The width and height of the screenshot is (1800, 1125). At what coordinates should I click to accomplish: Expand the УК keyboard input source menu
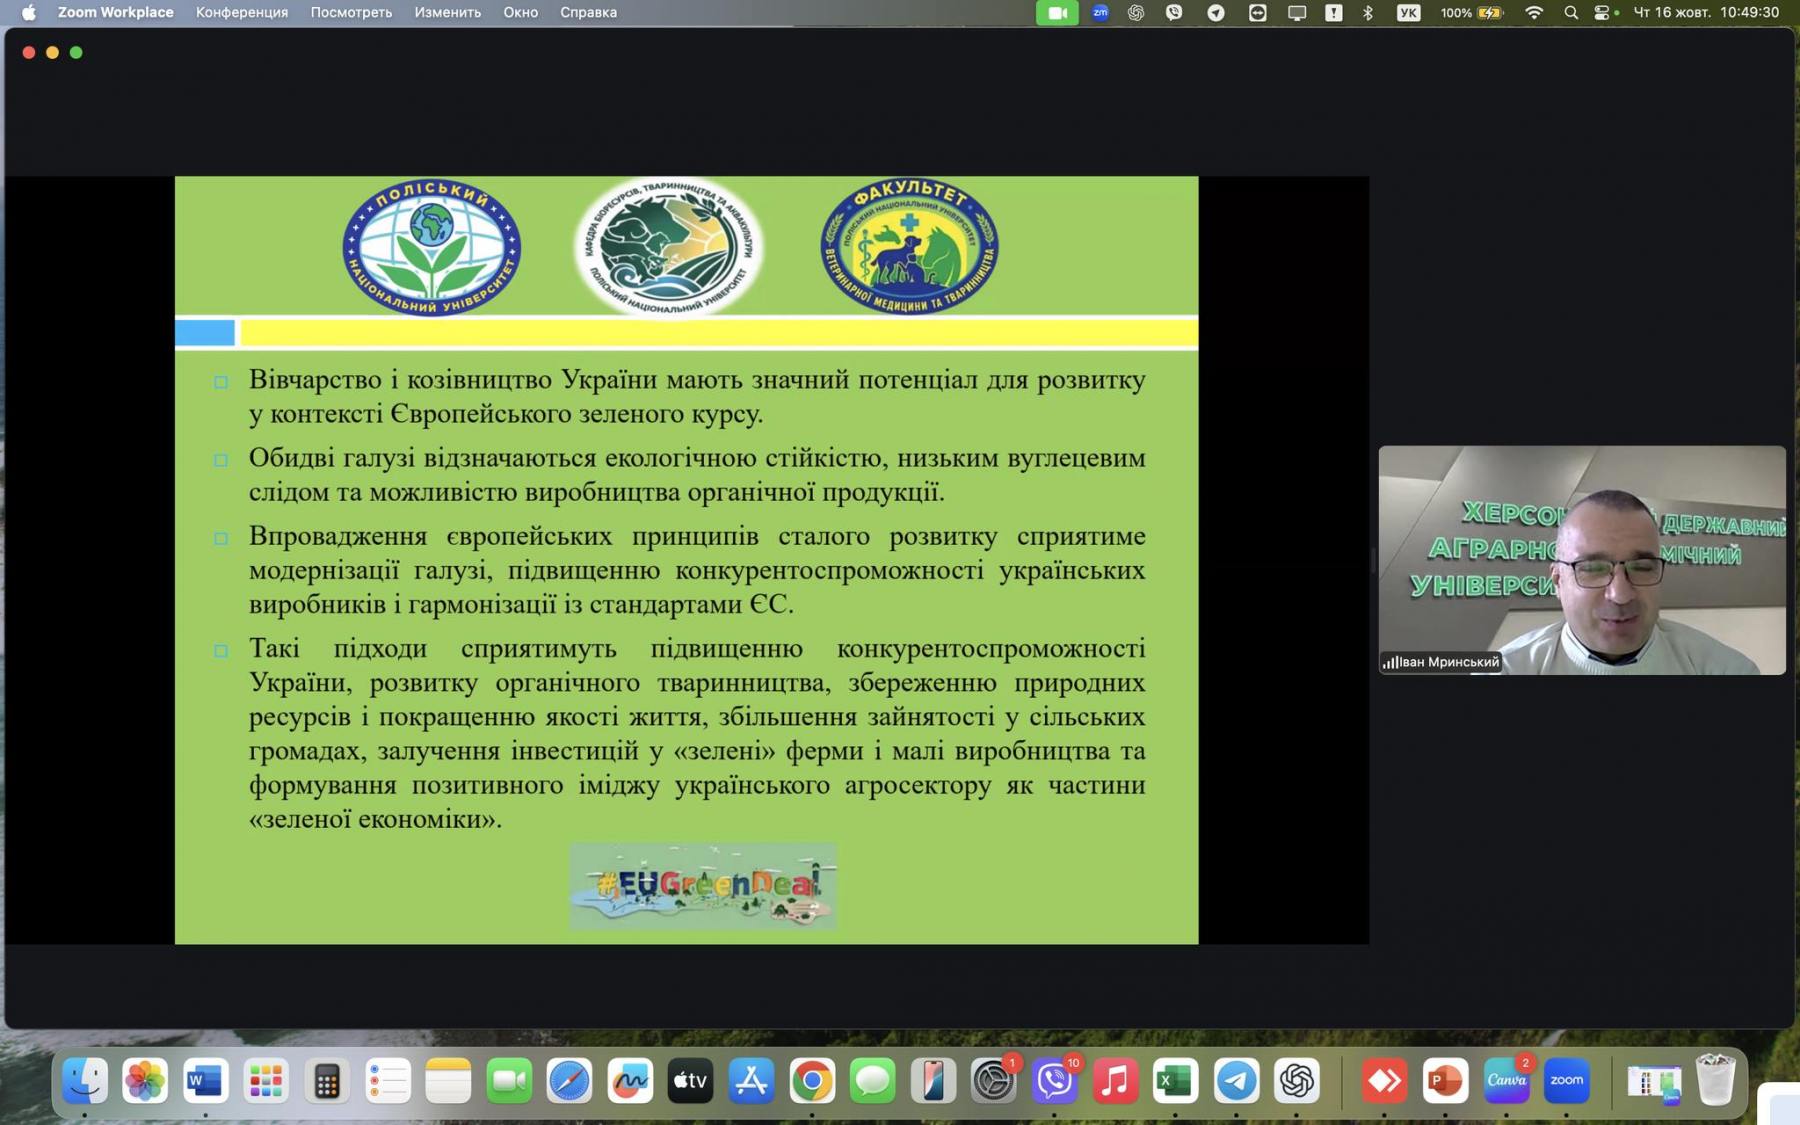[1408, 12]
